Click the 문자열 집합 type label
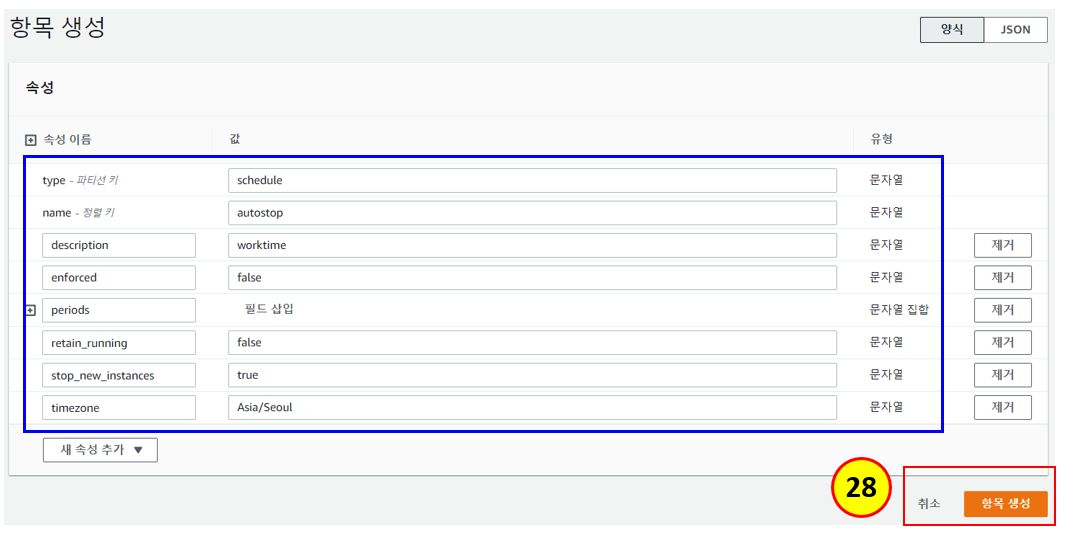 [x=899, y=310]
